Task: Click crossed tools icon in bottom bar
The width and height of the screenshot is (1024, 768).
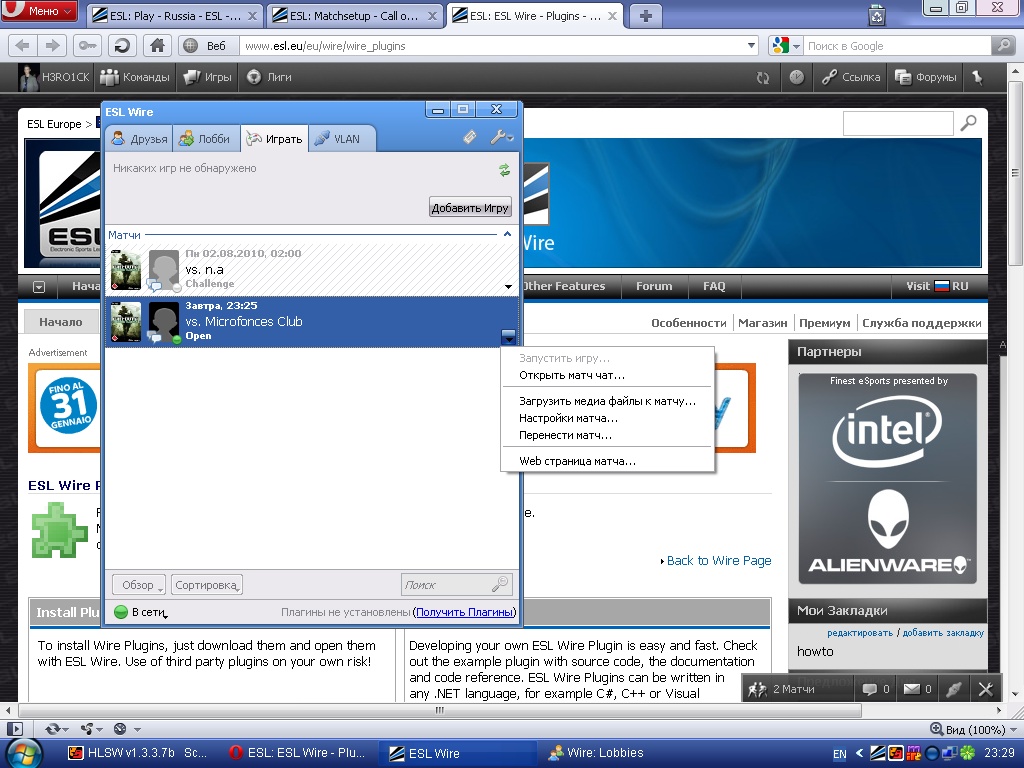Action: click(x=985, y=689)
